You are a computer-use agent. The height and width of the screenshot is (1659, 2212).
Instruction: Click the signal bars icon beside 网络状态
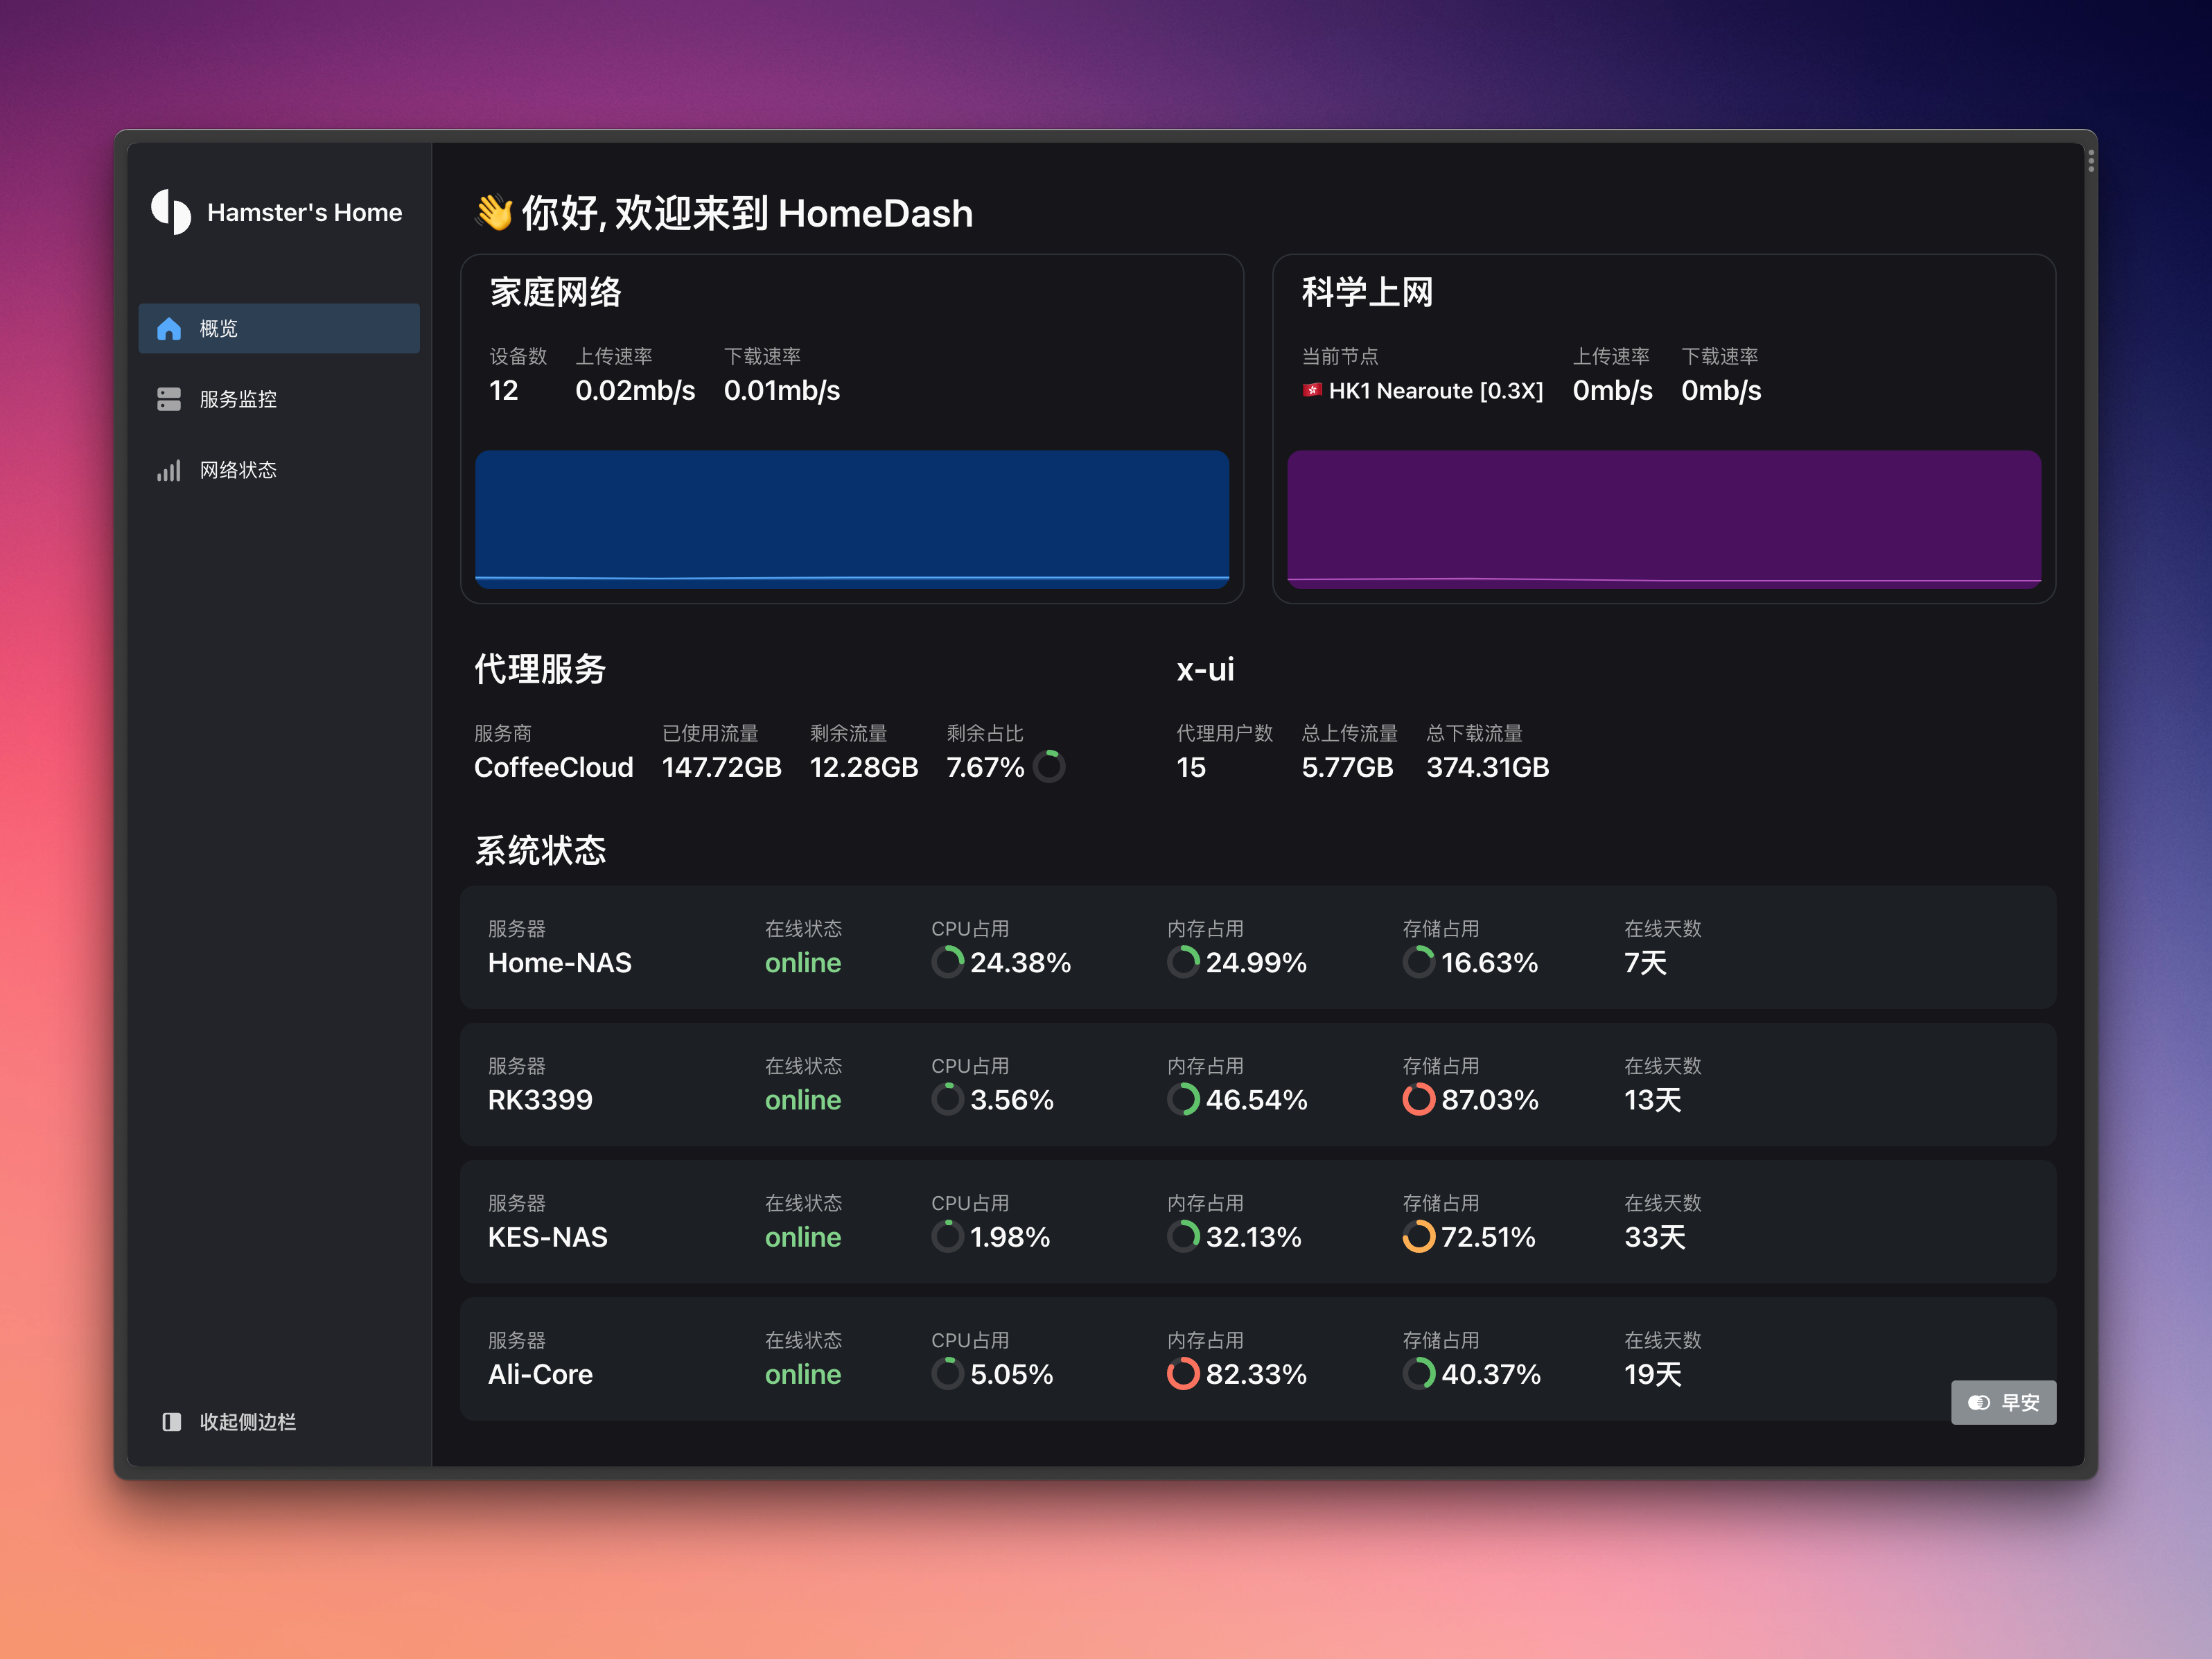point(169,470)
